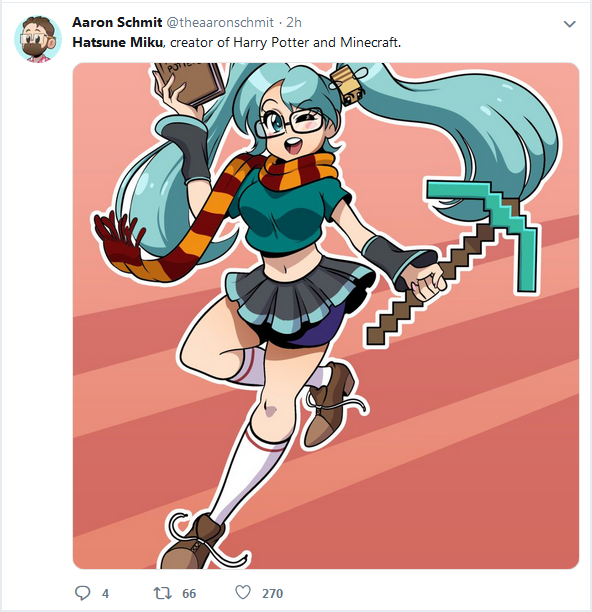Click the reply speech bubble icon
The image size is (592, 612).
(82, 593)
